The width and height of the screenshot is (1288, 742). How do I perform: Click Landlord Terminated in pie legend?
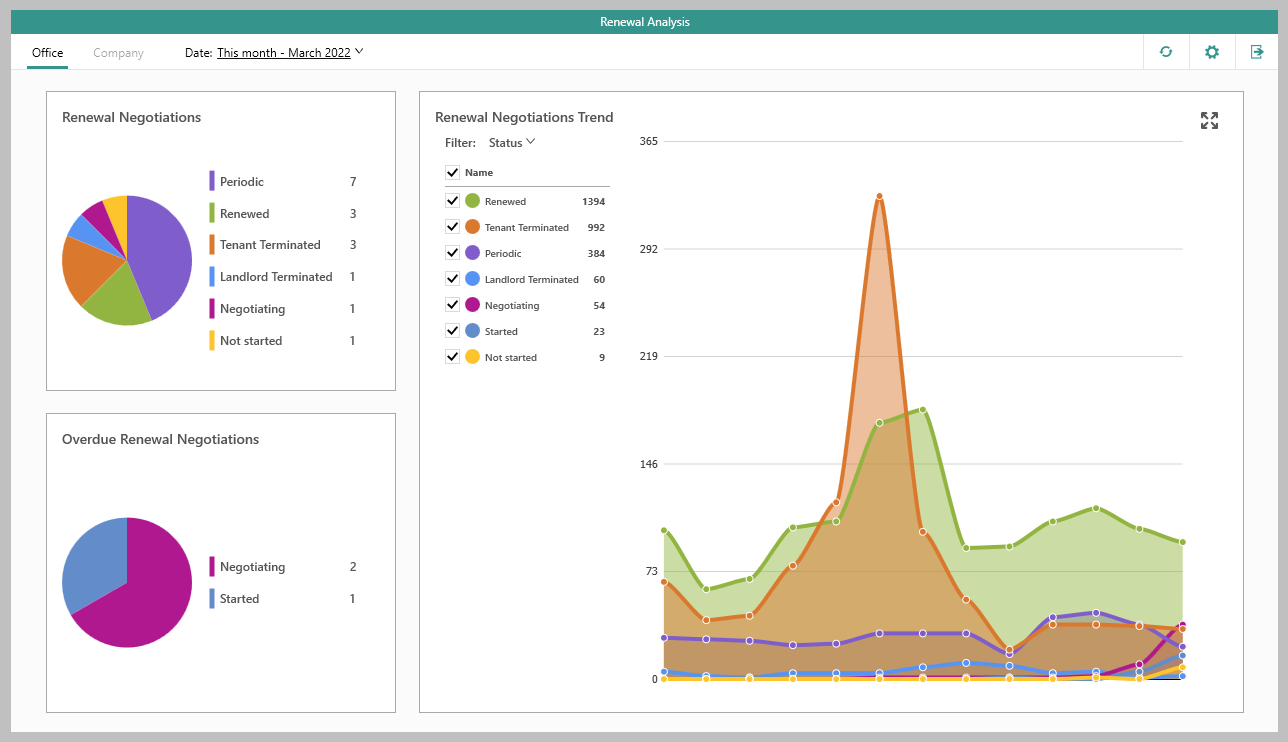click(276, 277)
